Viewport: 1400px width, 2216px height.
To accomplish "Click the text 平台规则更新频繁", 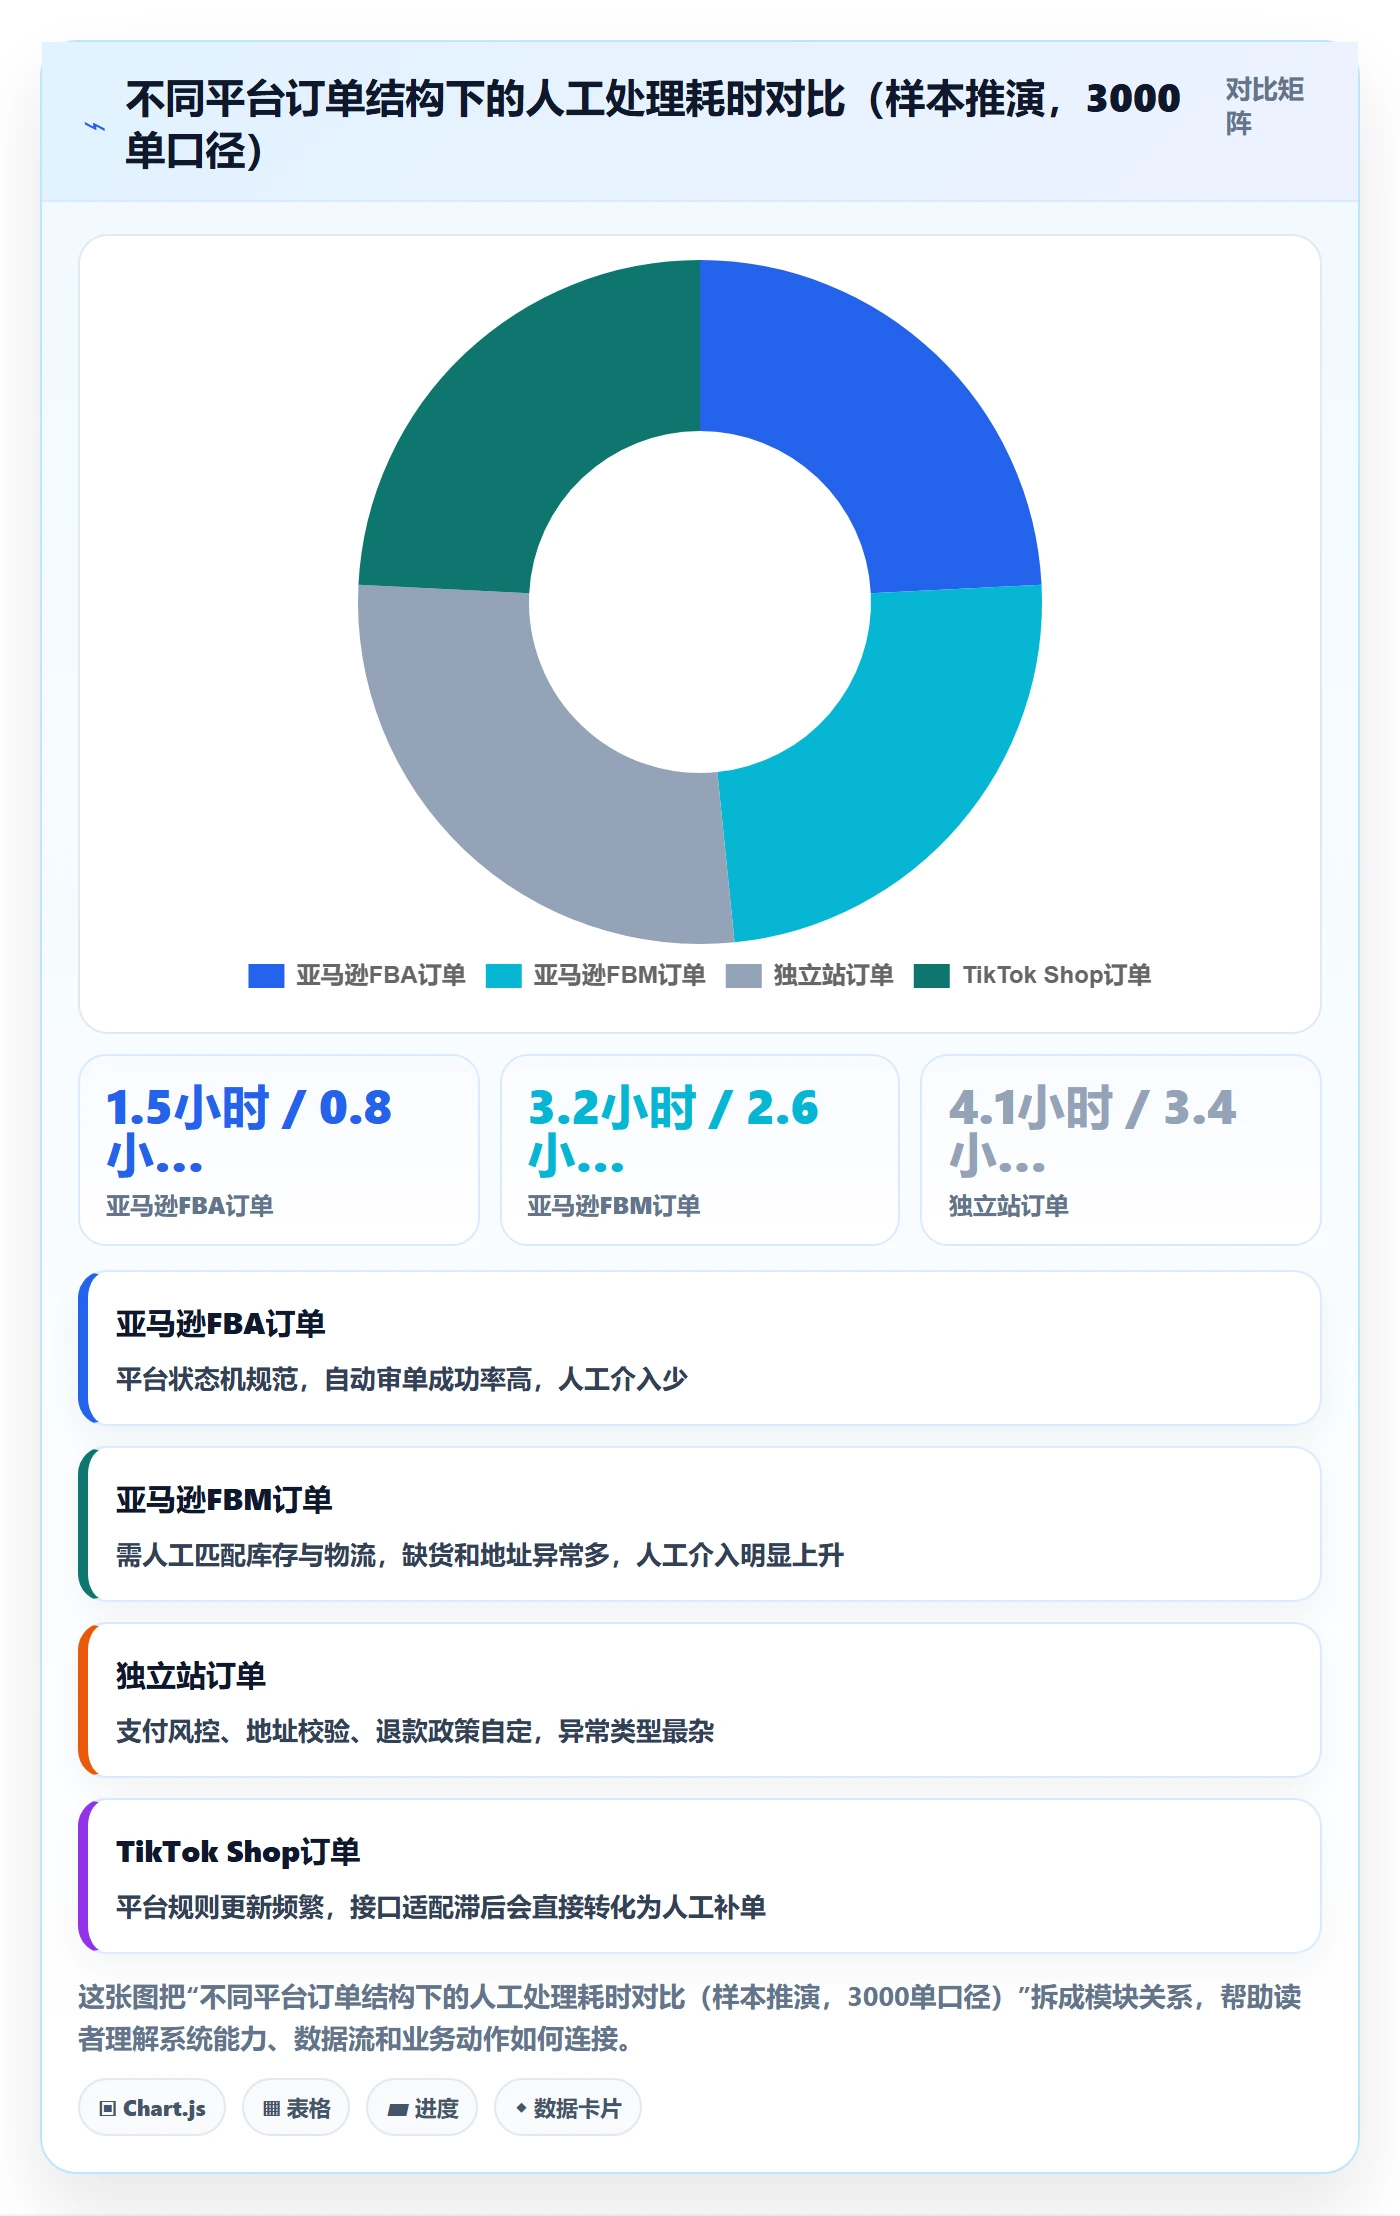I will 220,1908.
